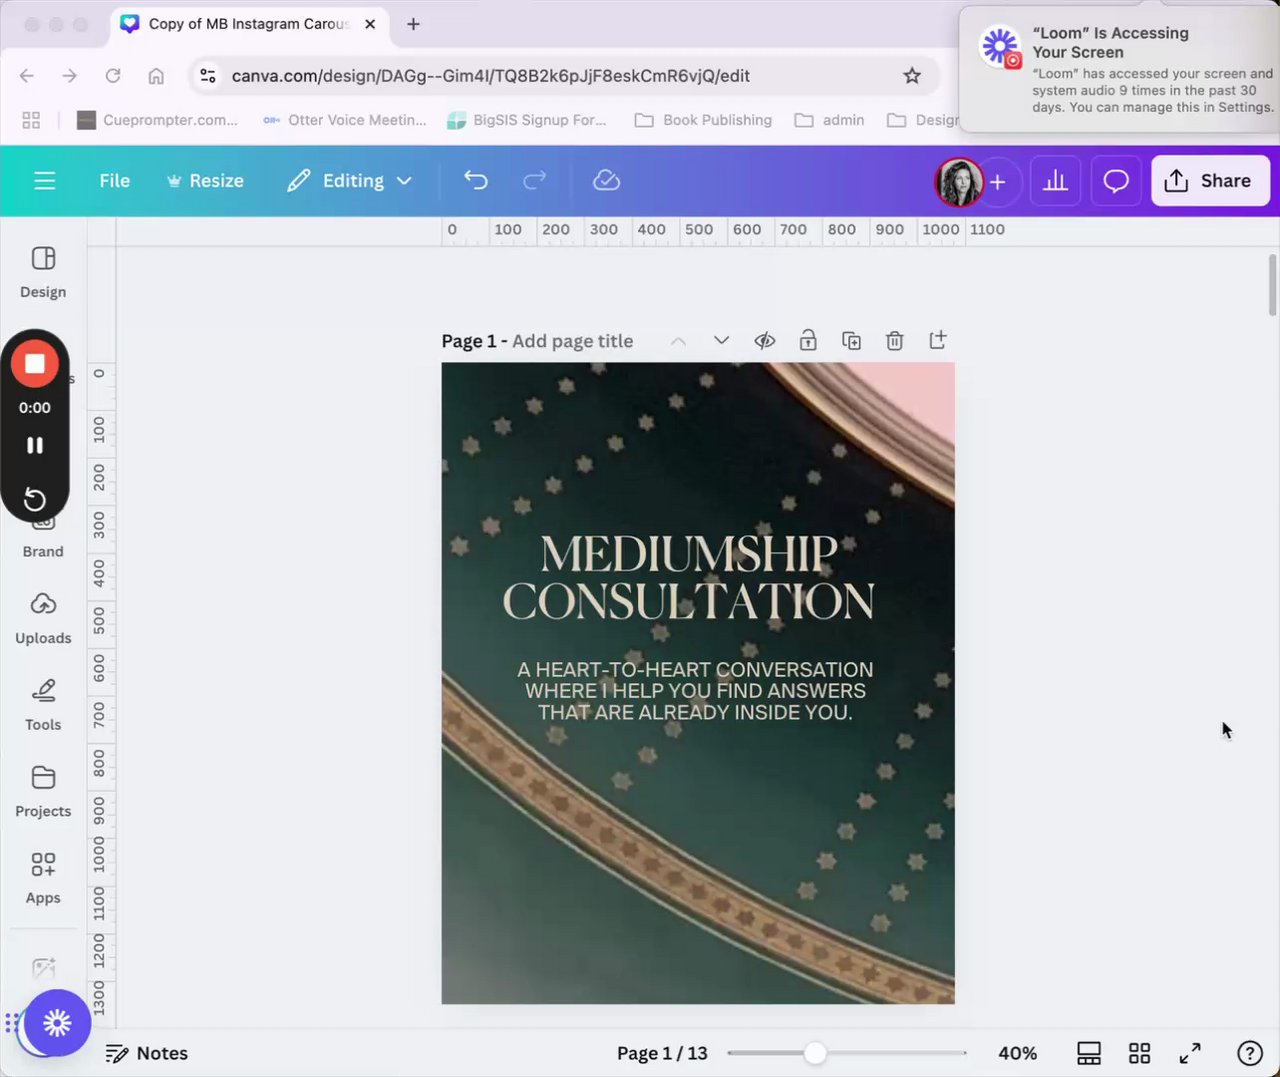Open a new browser tab
This screenshot has height=1077, width=1280.
click(x=413, y=24)
